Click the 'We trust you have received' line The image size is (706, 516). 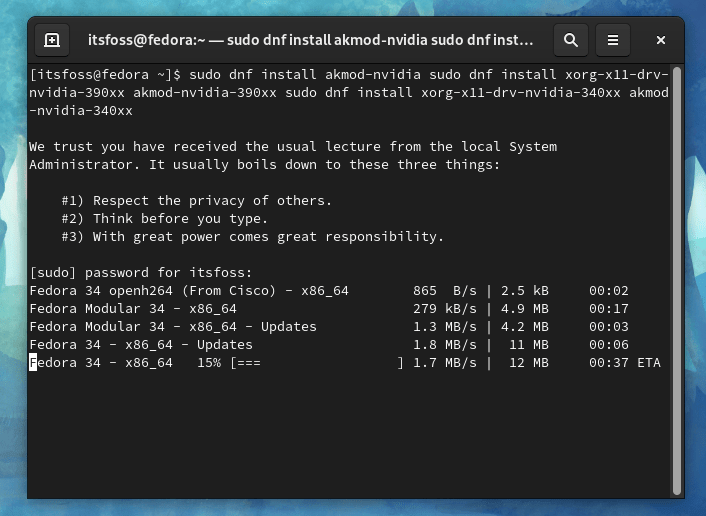click(293, 147)
